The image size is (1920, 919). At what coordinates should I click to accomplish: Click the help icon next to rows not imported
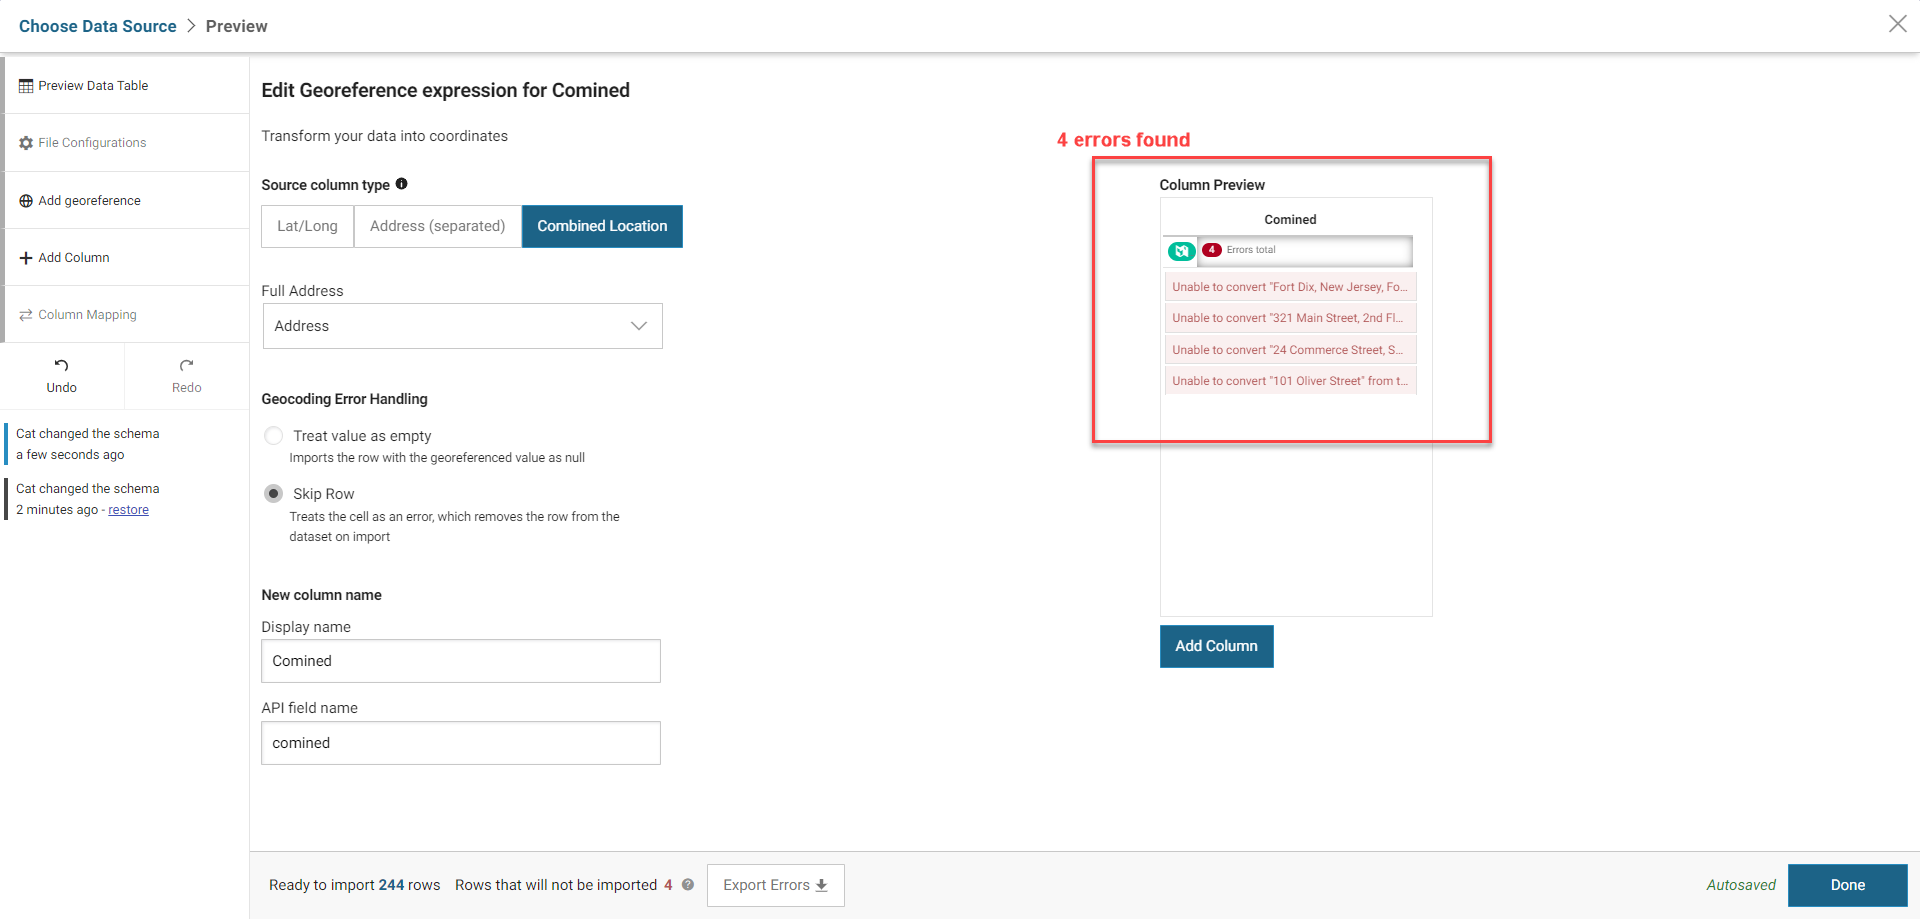click(x=688, y=885)
